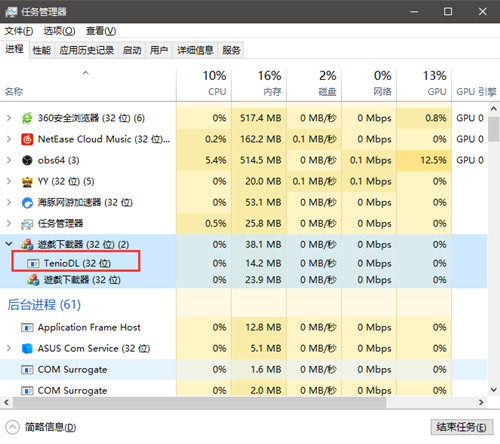Click the GPU 0 engine cell for obs64
Viewport: 500px width, 444px height.
470,160
